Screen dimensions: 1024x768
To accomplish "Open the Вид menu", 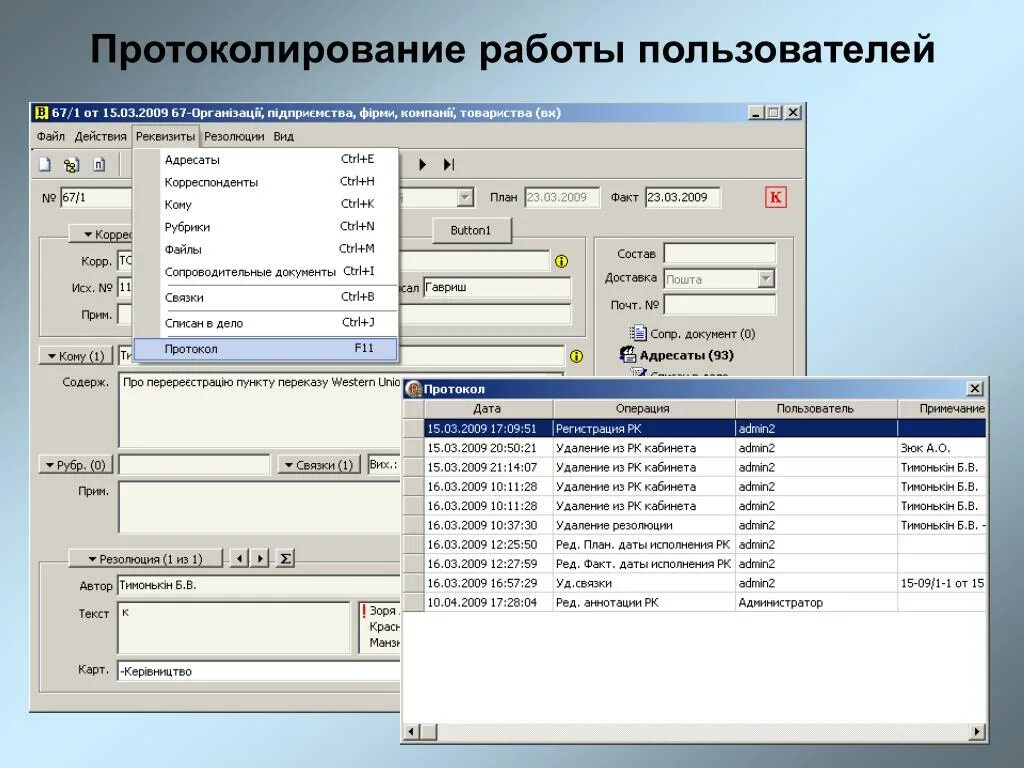I will [283, 136].
